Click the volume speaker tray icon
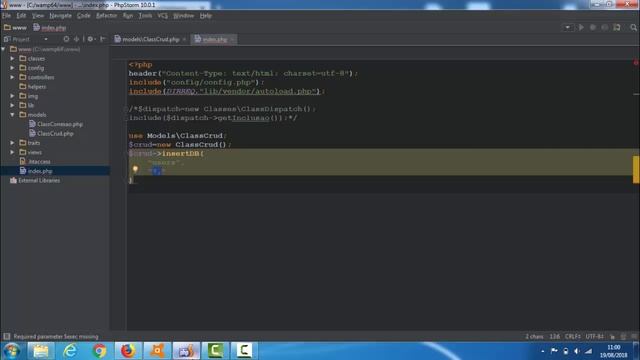 [x=577, y=351]
